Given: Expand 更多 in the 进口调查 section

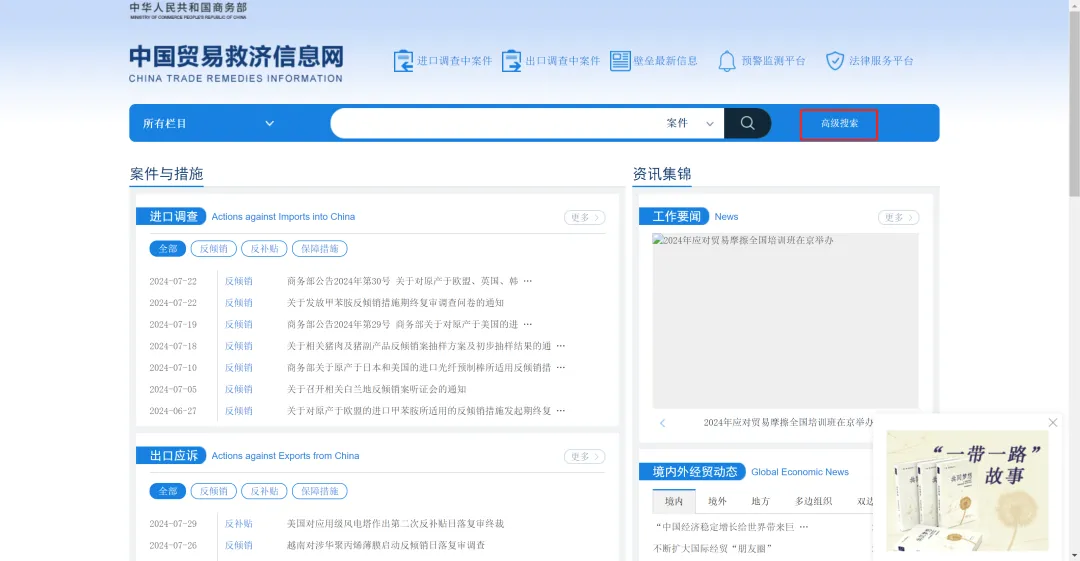Looking at the screenshot, I should point(584,217).
